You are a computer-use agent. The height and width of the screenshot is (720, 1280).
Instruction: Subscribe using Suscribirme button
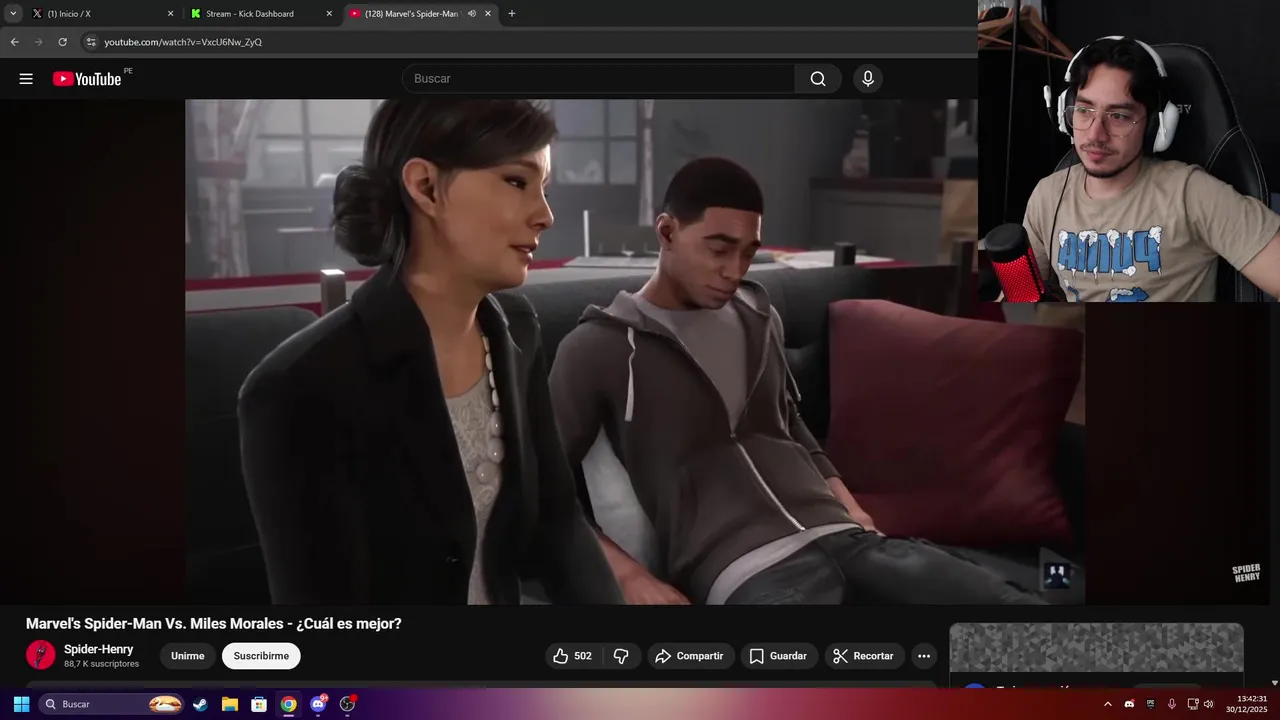[x=261, y=656]
